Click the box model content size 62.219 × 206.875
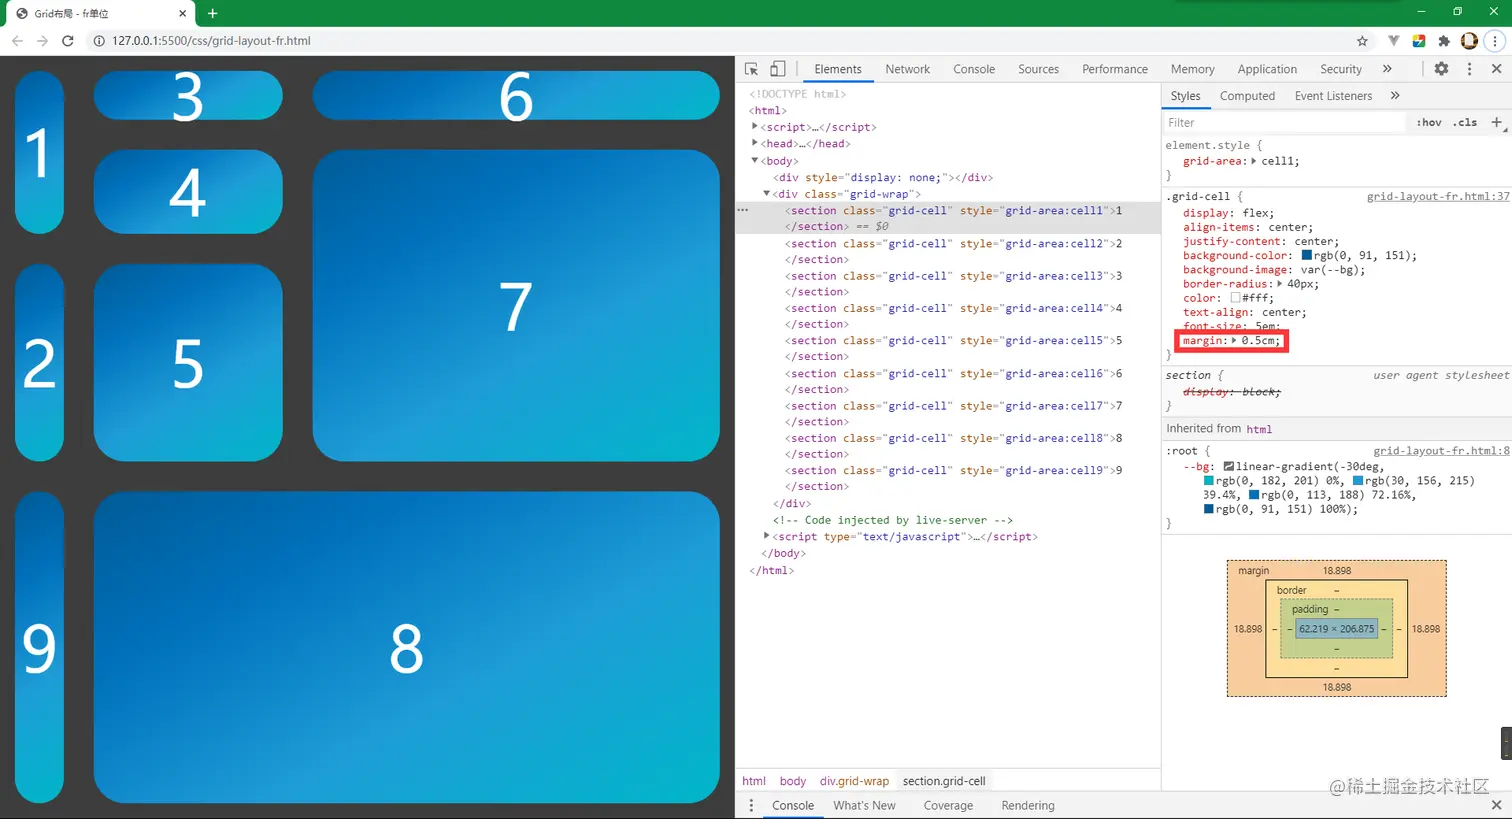The height and width of the screenshot is (819, 1512). tap(1337, 629)
